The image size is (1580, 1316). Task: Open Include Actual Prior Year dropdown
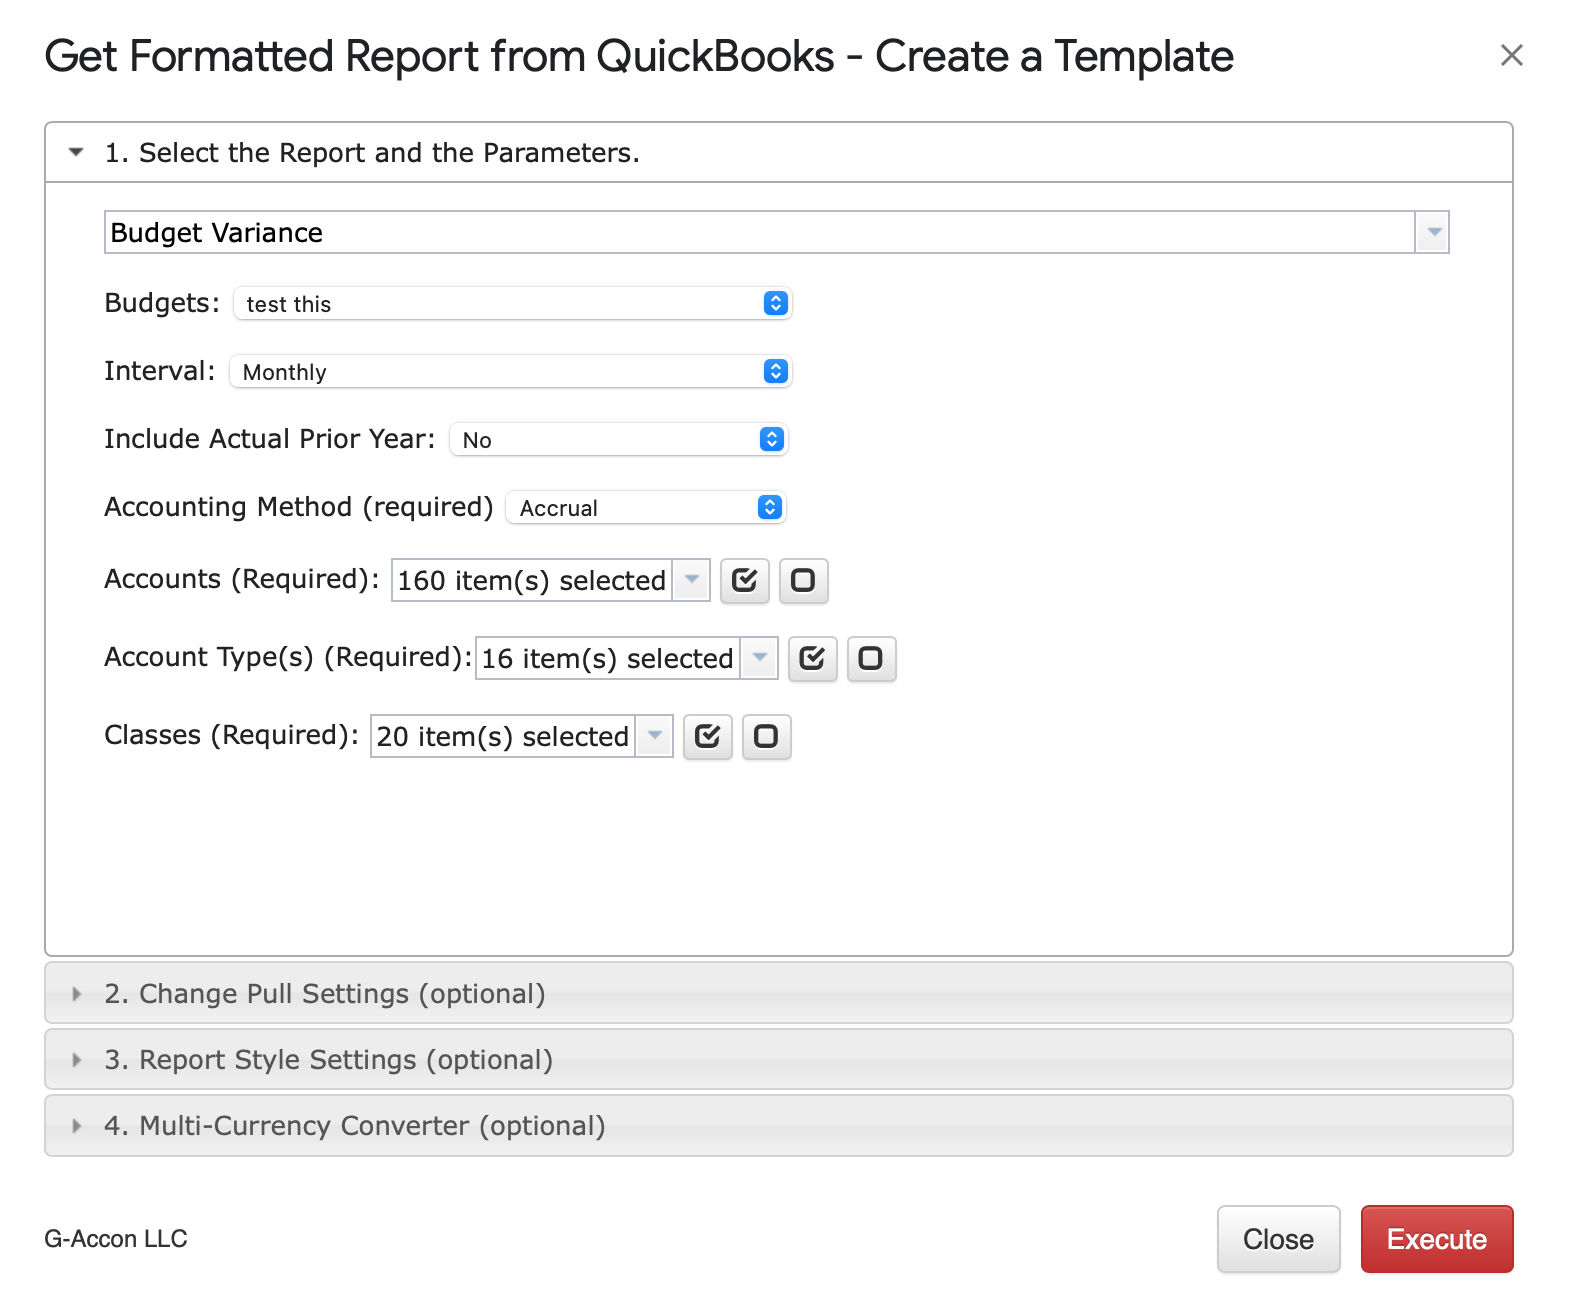click(619, 439)
